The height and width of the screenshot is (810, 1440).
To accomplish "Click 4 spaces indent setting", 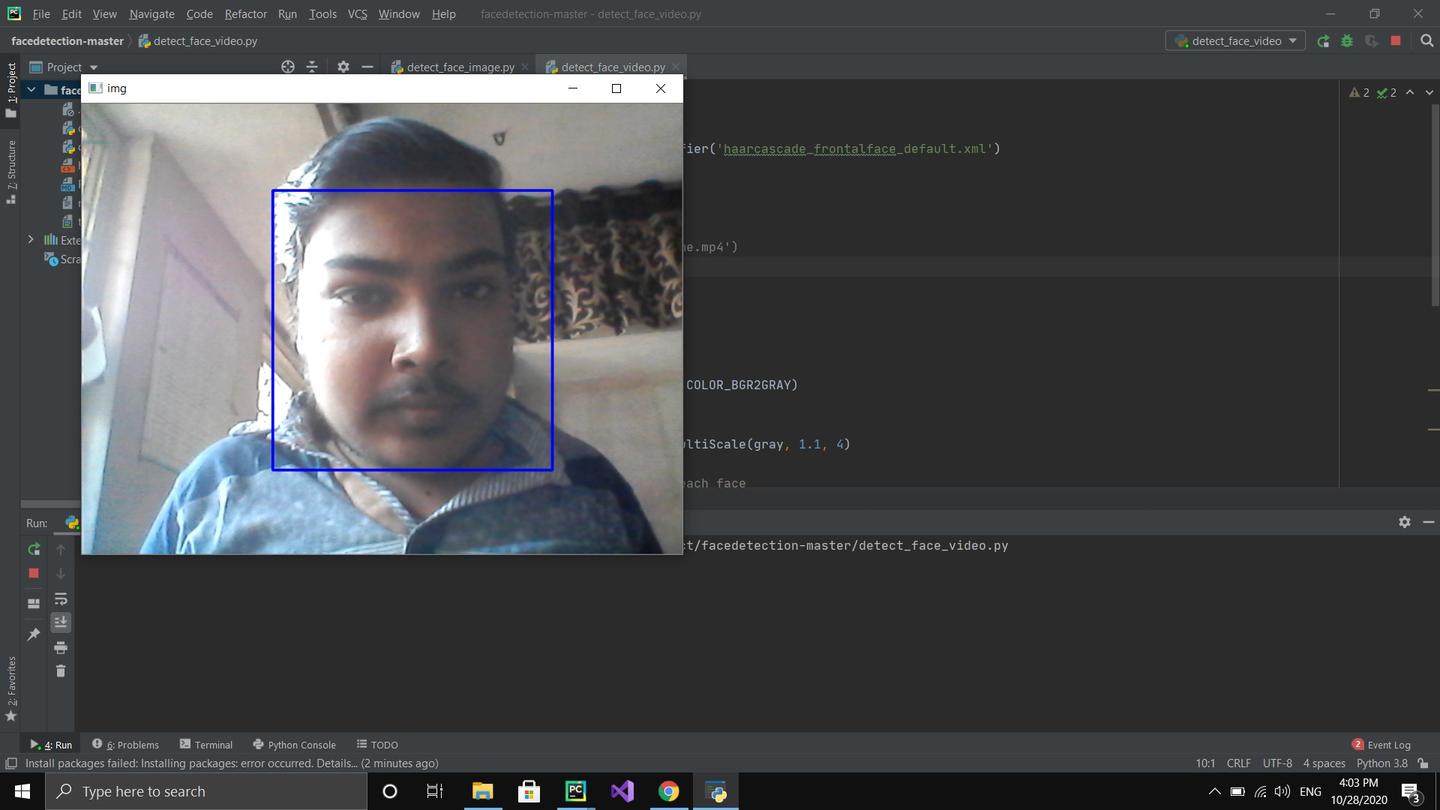I will (x=1324, y=763).
